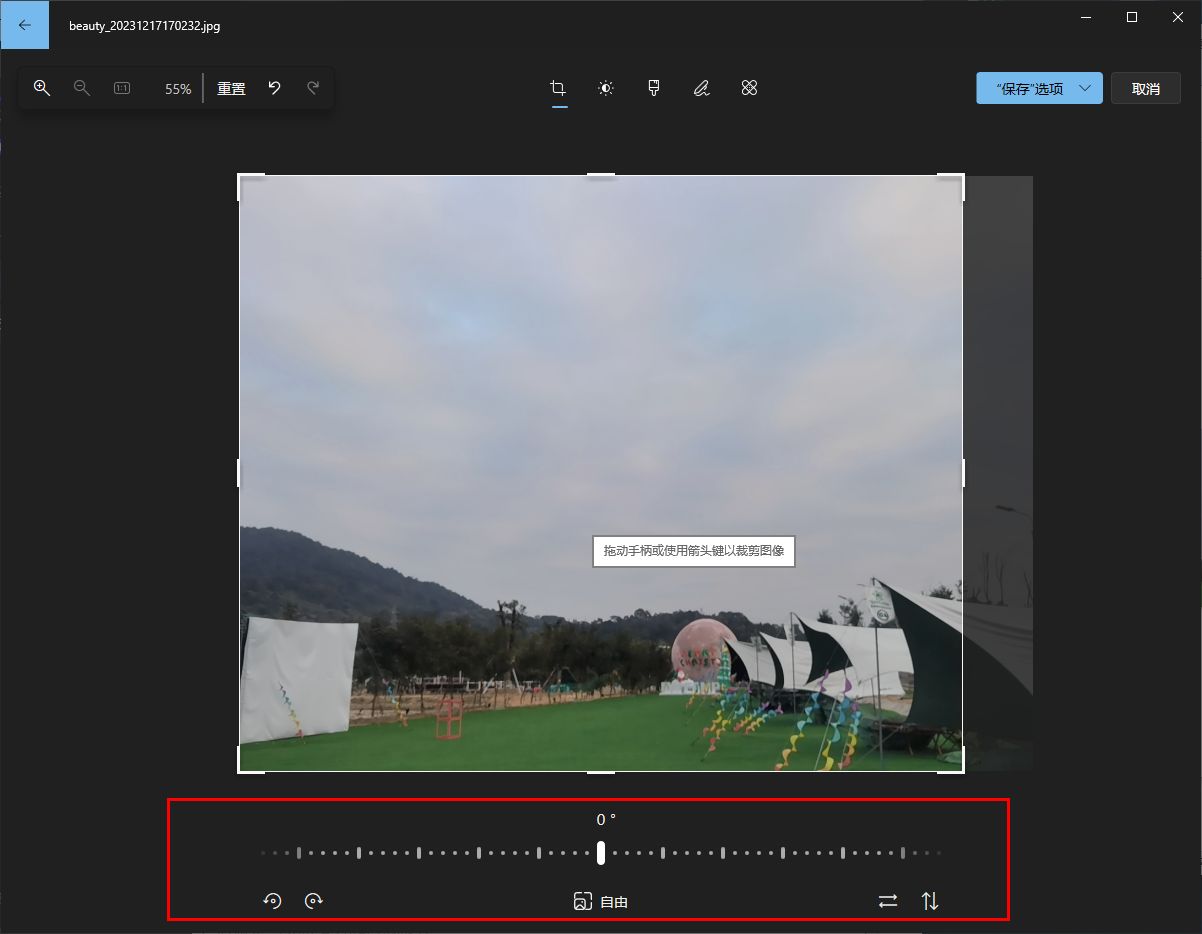Redo the edit
Screen dimensions: 1202x934
(x=313, y=88)
